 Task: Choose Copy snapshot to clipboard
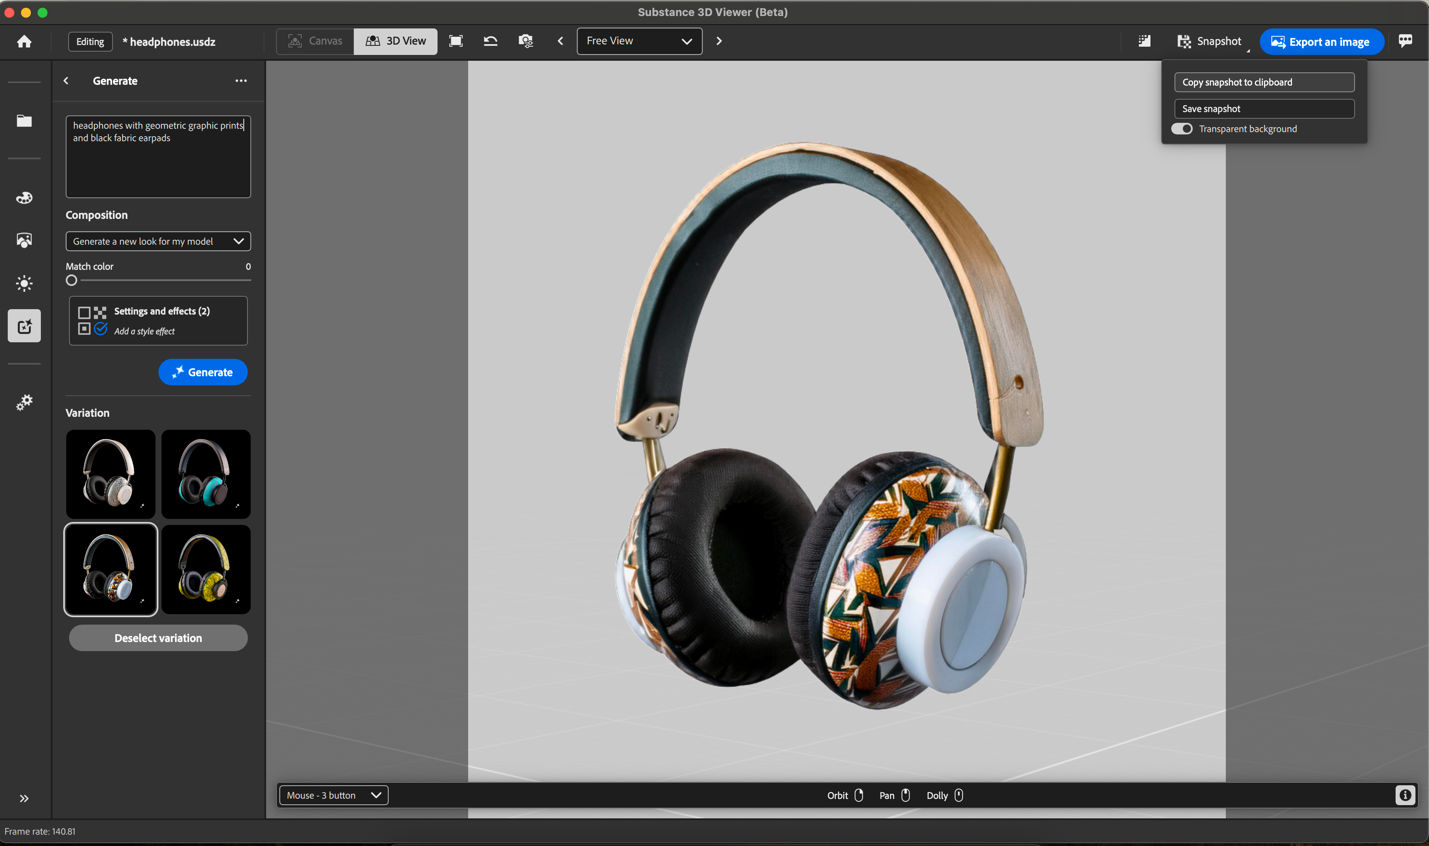tap(1264, 82)
